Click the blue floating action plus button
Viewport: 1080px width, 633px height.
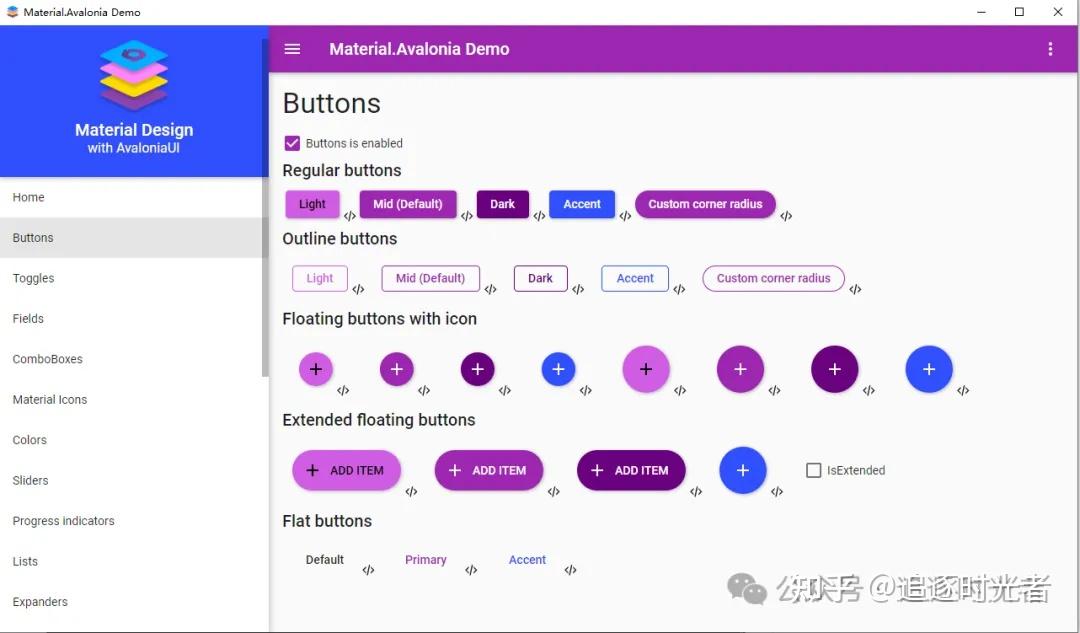(558, 368)
